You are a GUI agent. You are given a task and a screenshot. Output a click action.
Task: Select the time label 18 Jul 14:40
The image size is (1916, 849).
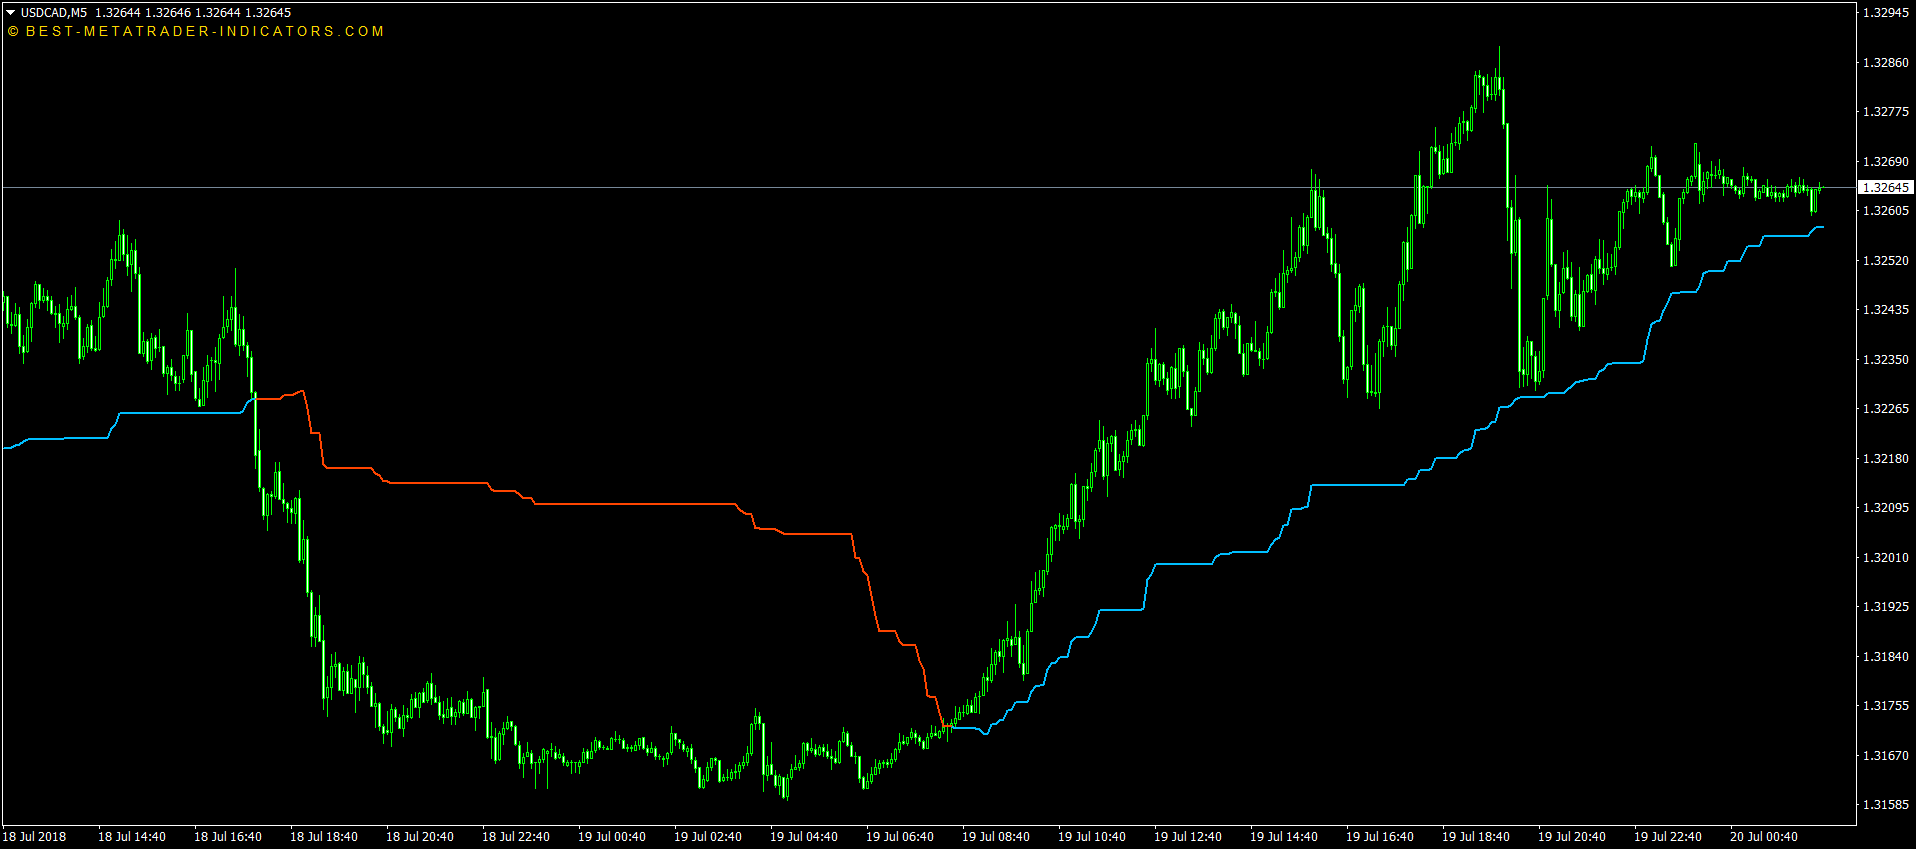click(132, 837)
